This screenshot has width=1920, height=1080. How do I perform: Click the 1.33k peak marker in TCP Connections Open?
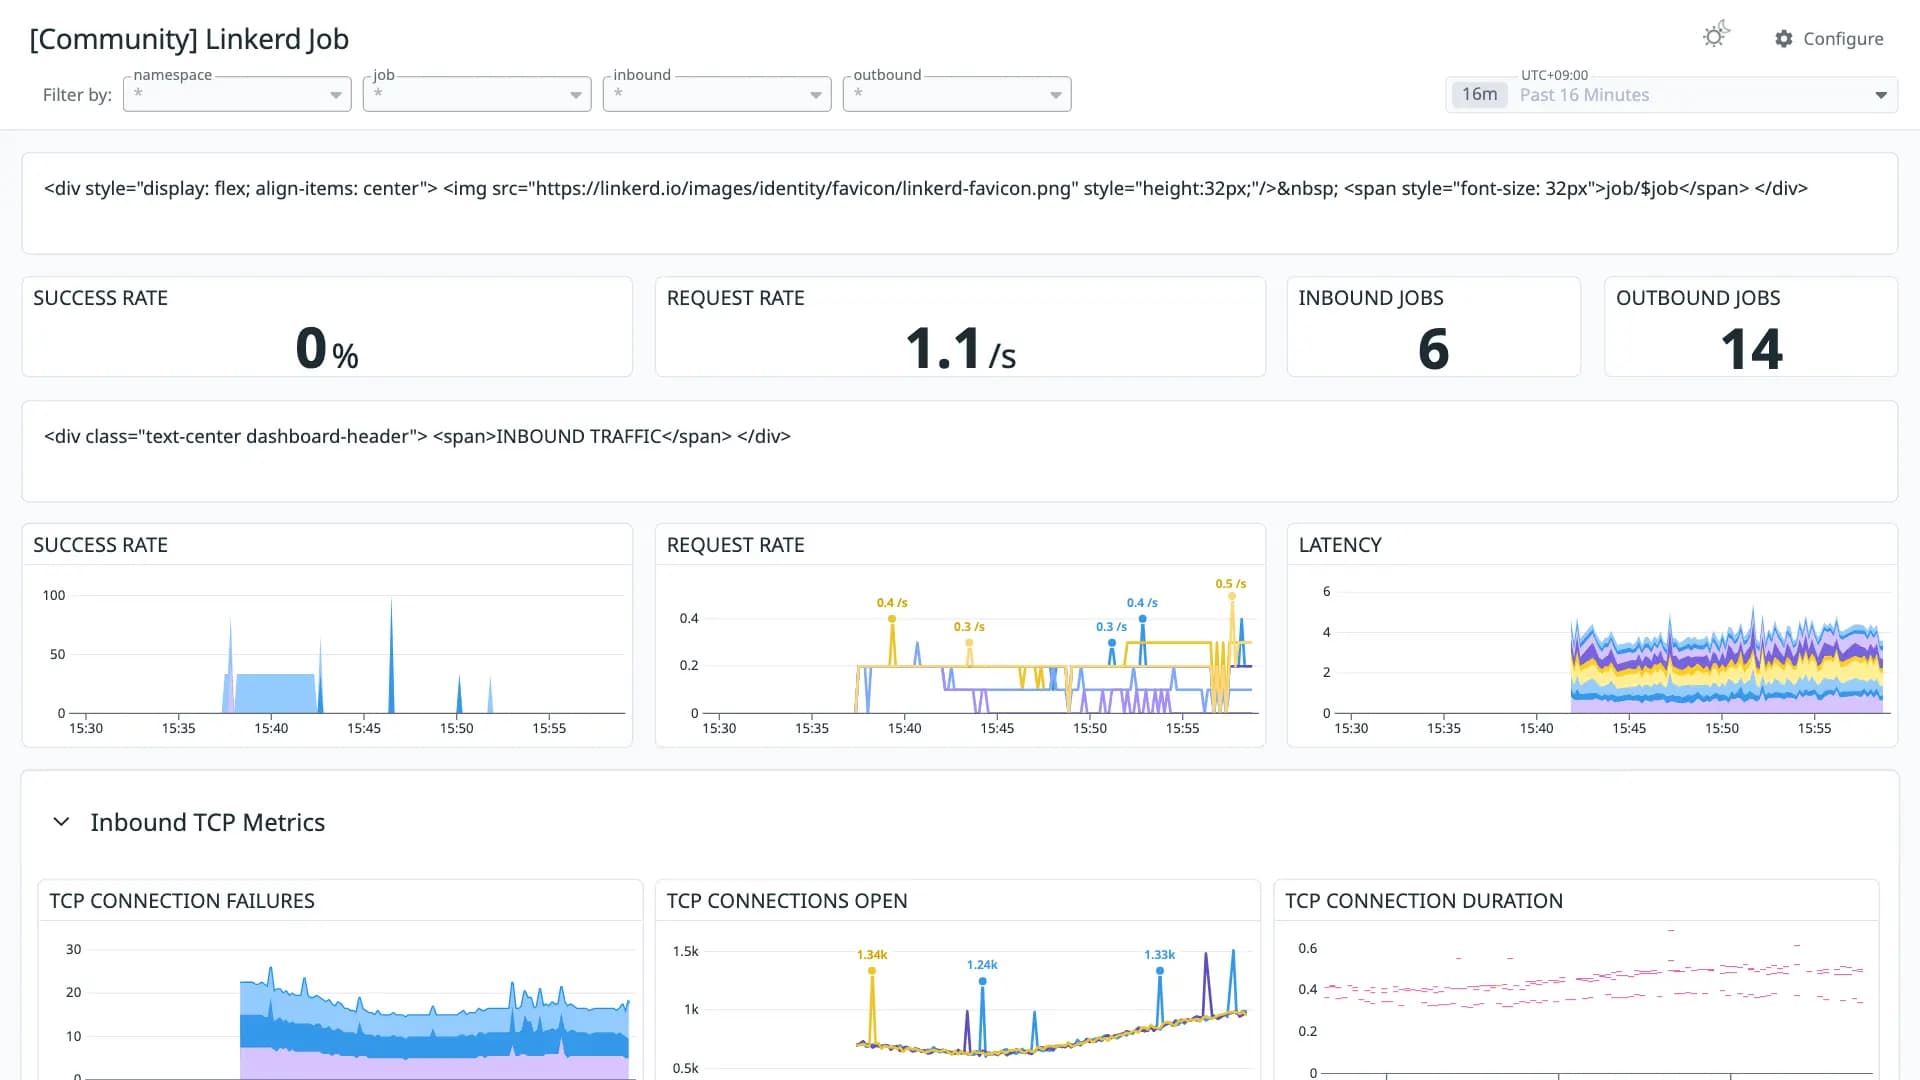pos(1160,970)
